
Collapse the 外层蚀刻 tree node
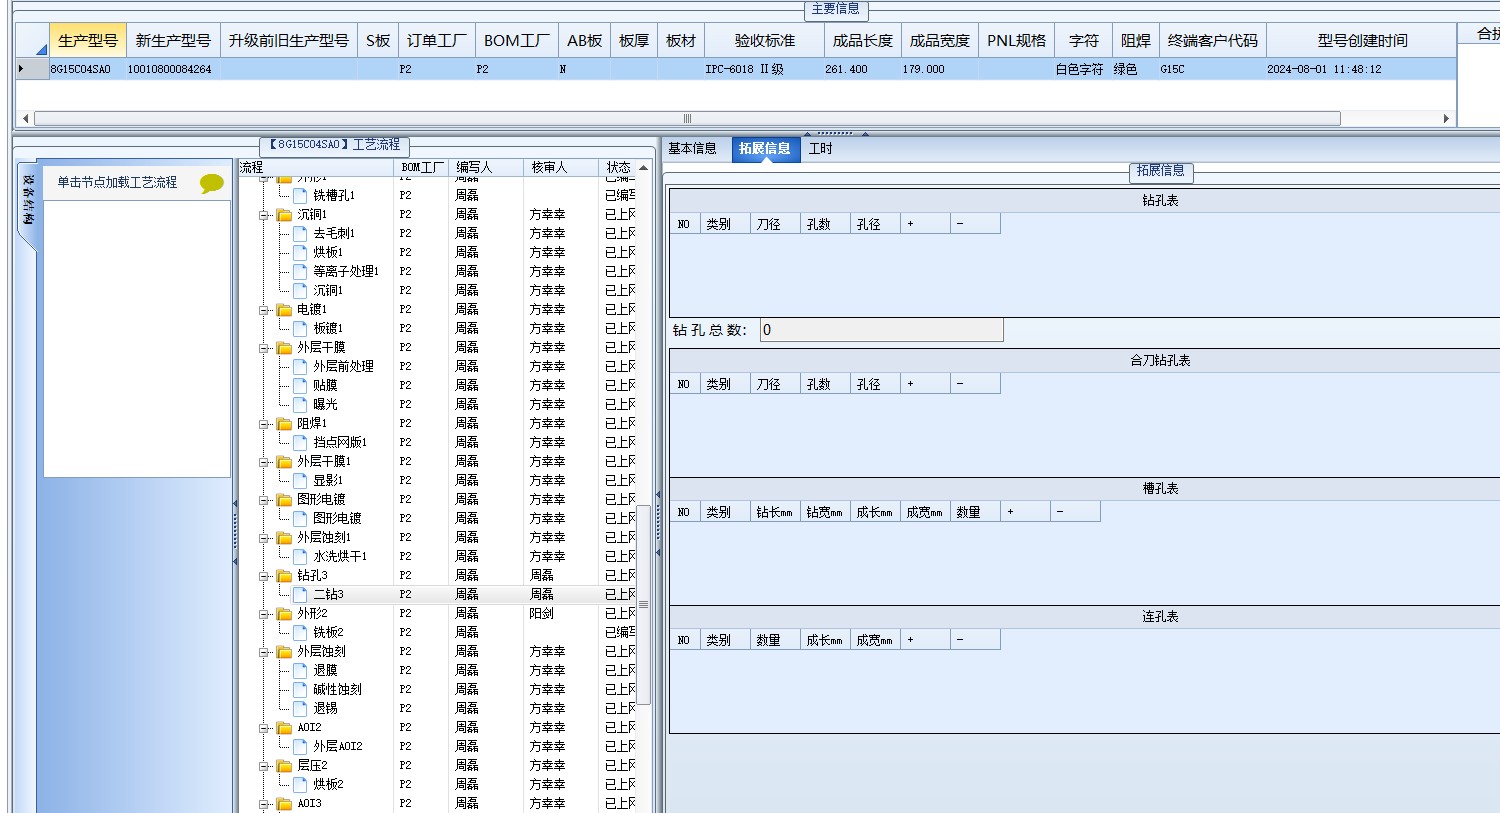pyautogui.click(x=265, y=652)
